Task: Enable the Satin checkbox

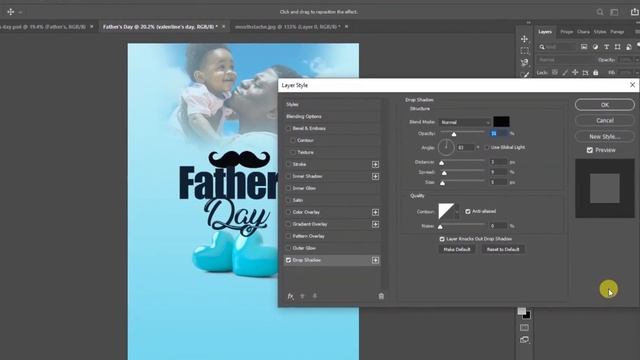Action: [x=289, y=200]
